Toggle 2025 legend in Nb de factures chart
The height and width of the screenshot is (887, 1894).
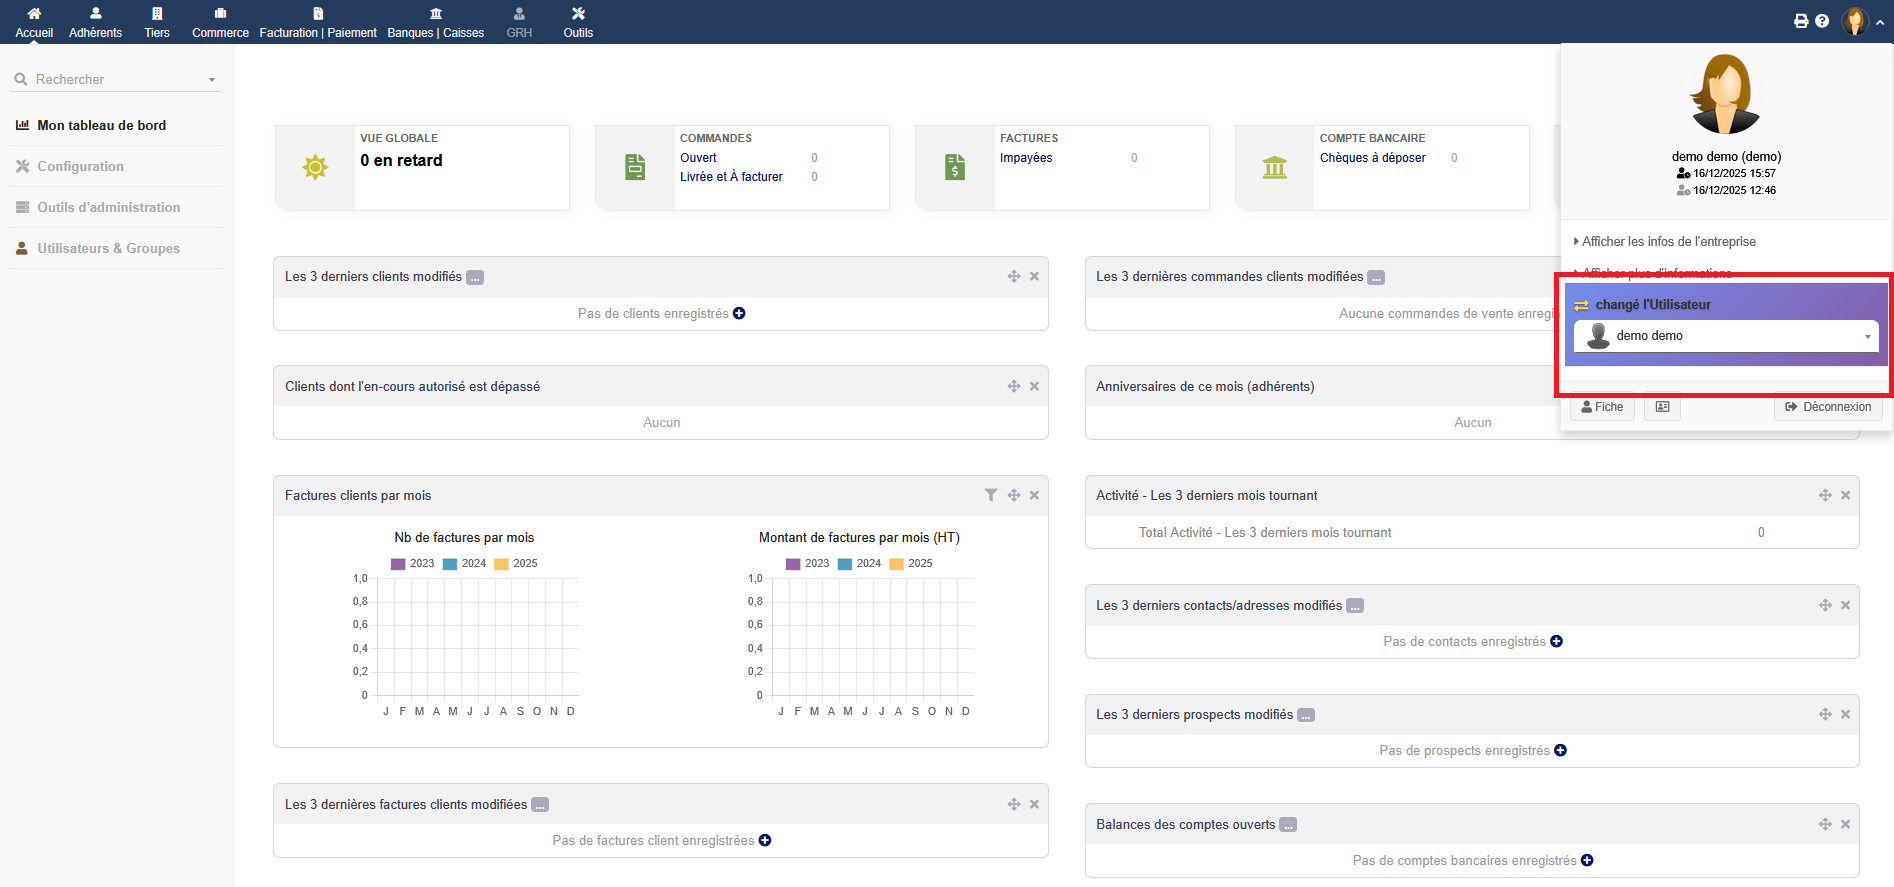516,563
